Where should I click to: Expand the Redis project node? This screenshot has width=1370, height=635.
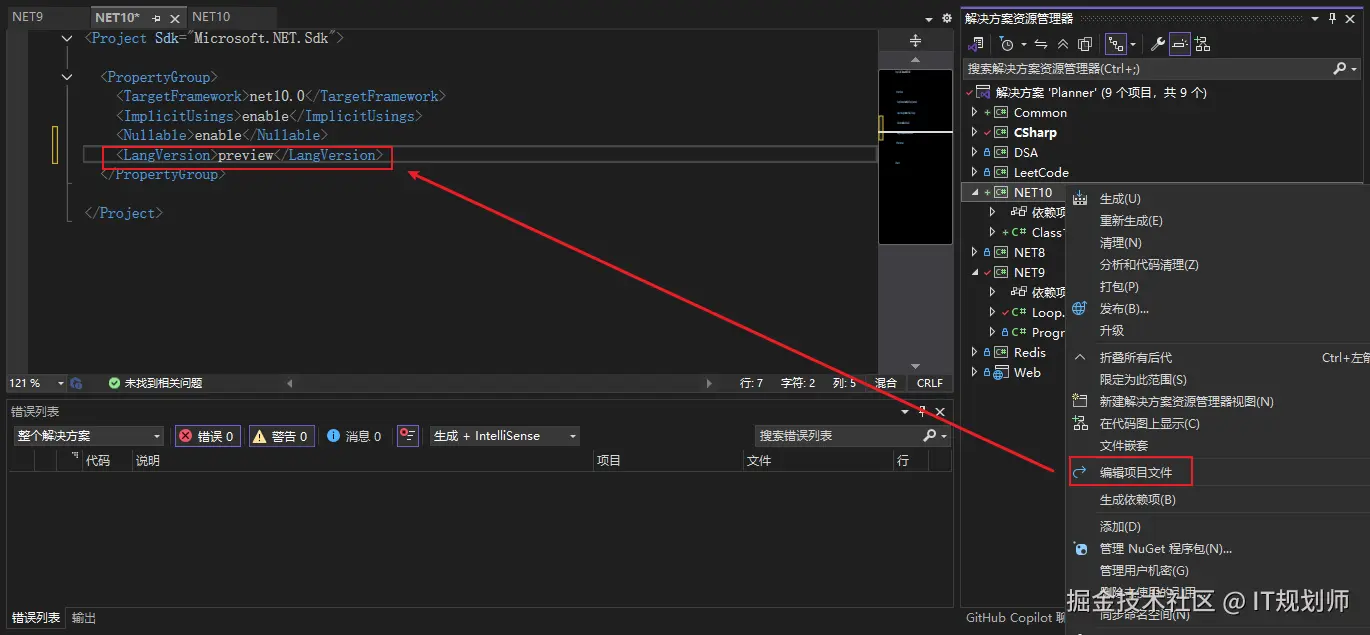[975, 352]
